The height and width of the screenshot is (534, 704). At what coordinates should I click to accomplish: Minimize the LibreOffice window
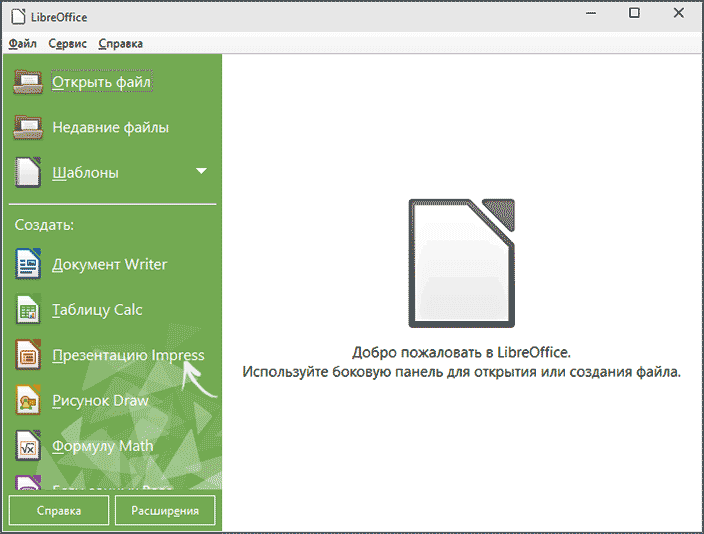click(x=591, y=13)
